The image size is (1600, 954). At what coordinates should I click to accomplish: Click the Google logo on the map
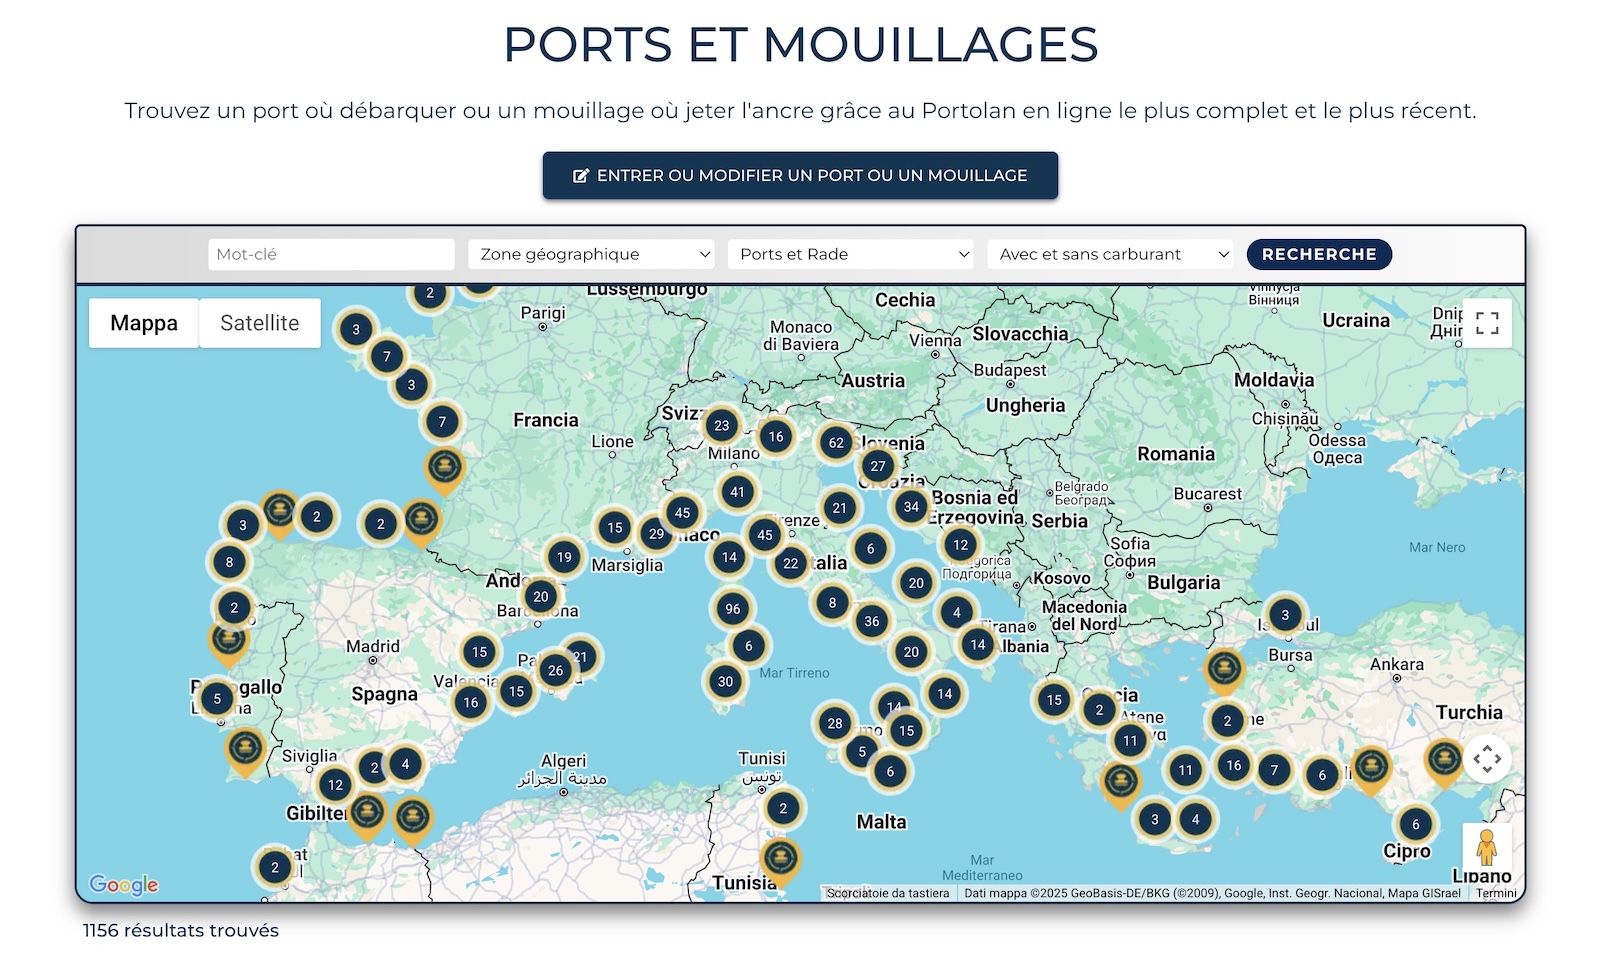pyautogui.click(x=124, y=884)
